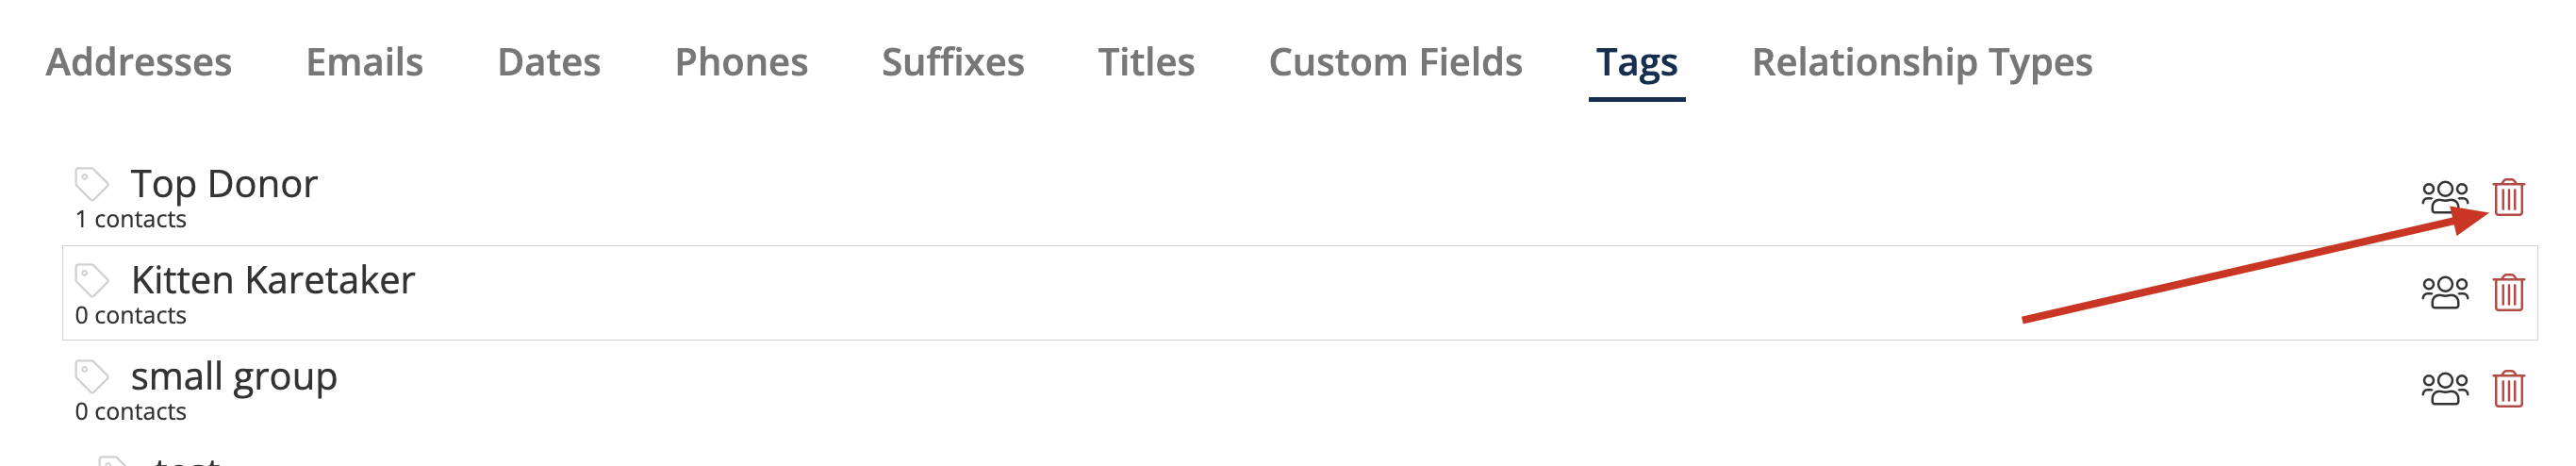Image resolution: width=2576 pixels, height=466 pixels.
Task: View contacts tagged Kitten Karetaker
Action: tap(2444, 293)
